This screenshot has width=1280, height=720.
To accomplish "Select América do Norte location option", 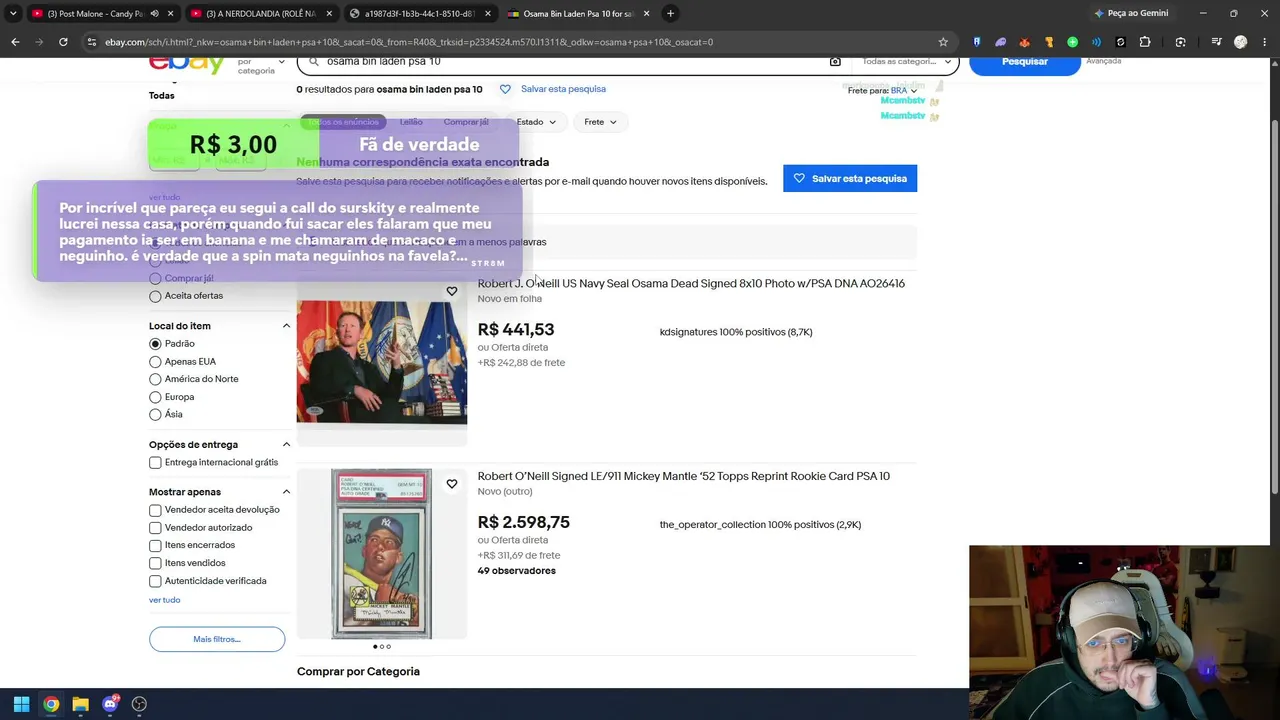I will tap(155, 379).
